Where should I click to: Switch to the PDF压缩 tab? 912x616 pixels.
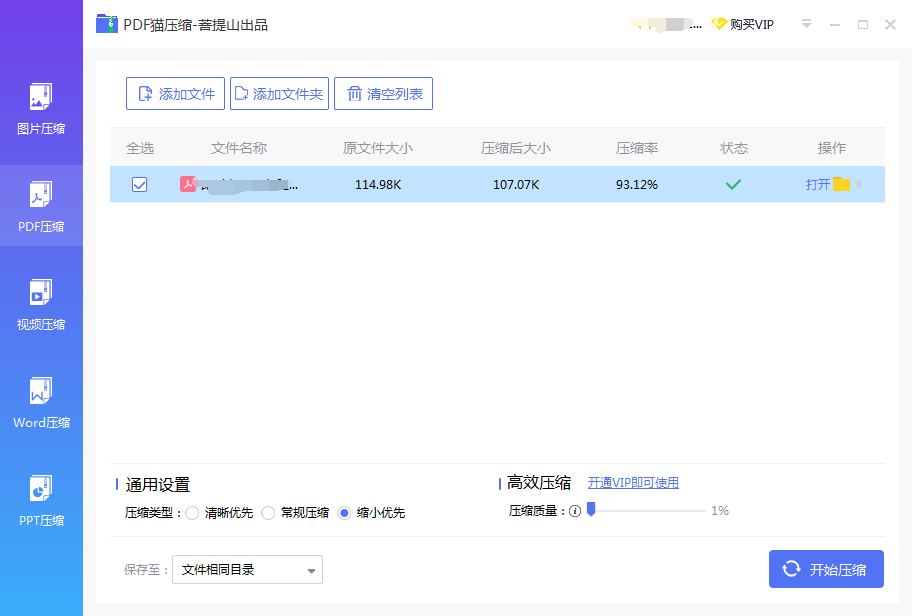[x=41, y=206]
